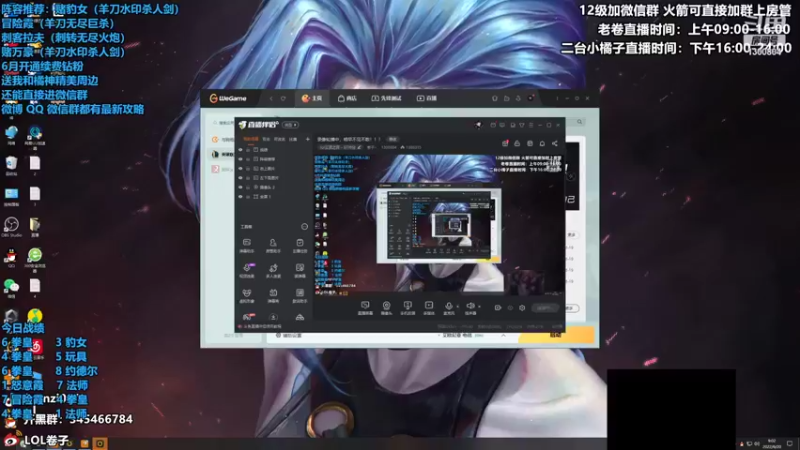The image size is (800, 450).
Task: Open the second top-row toolbox tool with person icon
Action: (x=273, y=245)
